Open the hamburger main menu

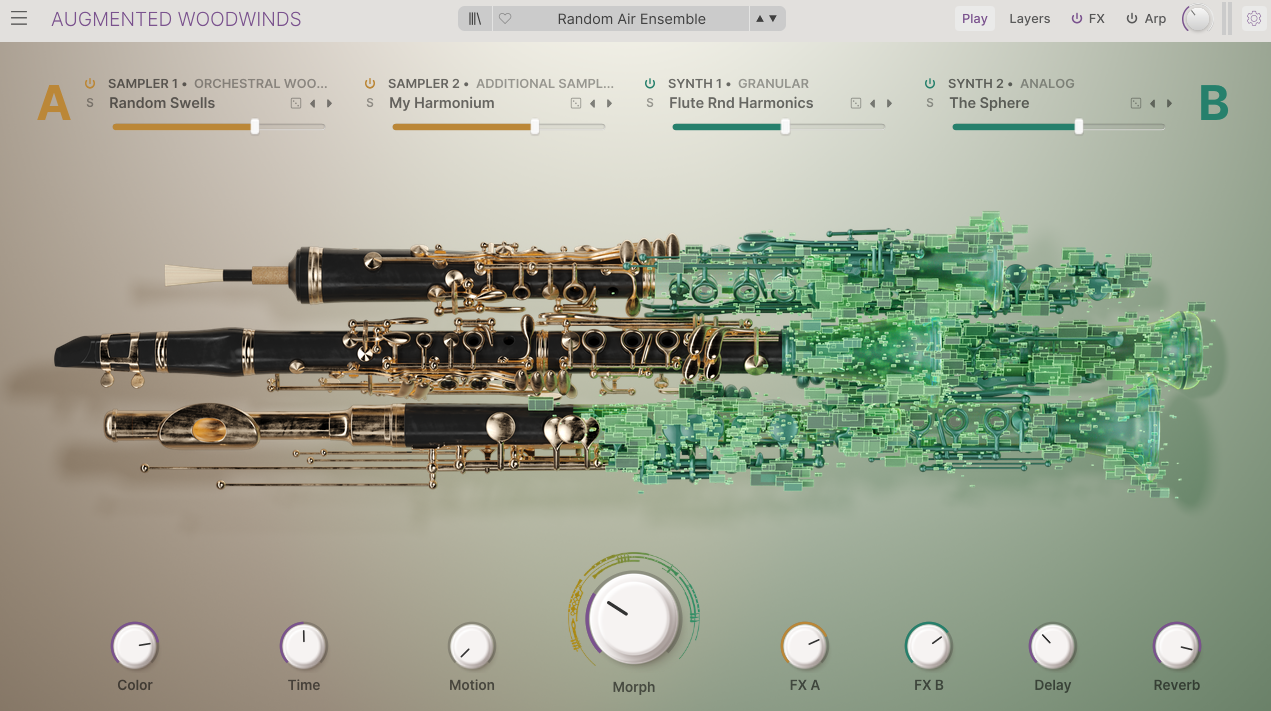coord(20,19)
